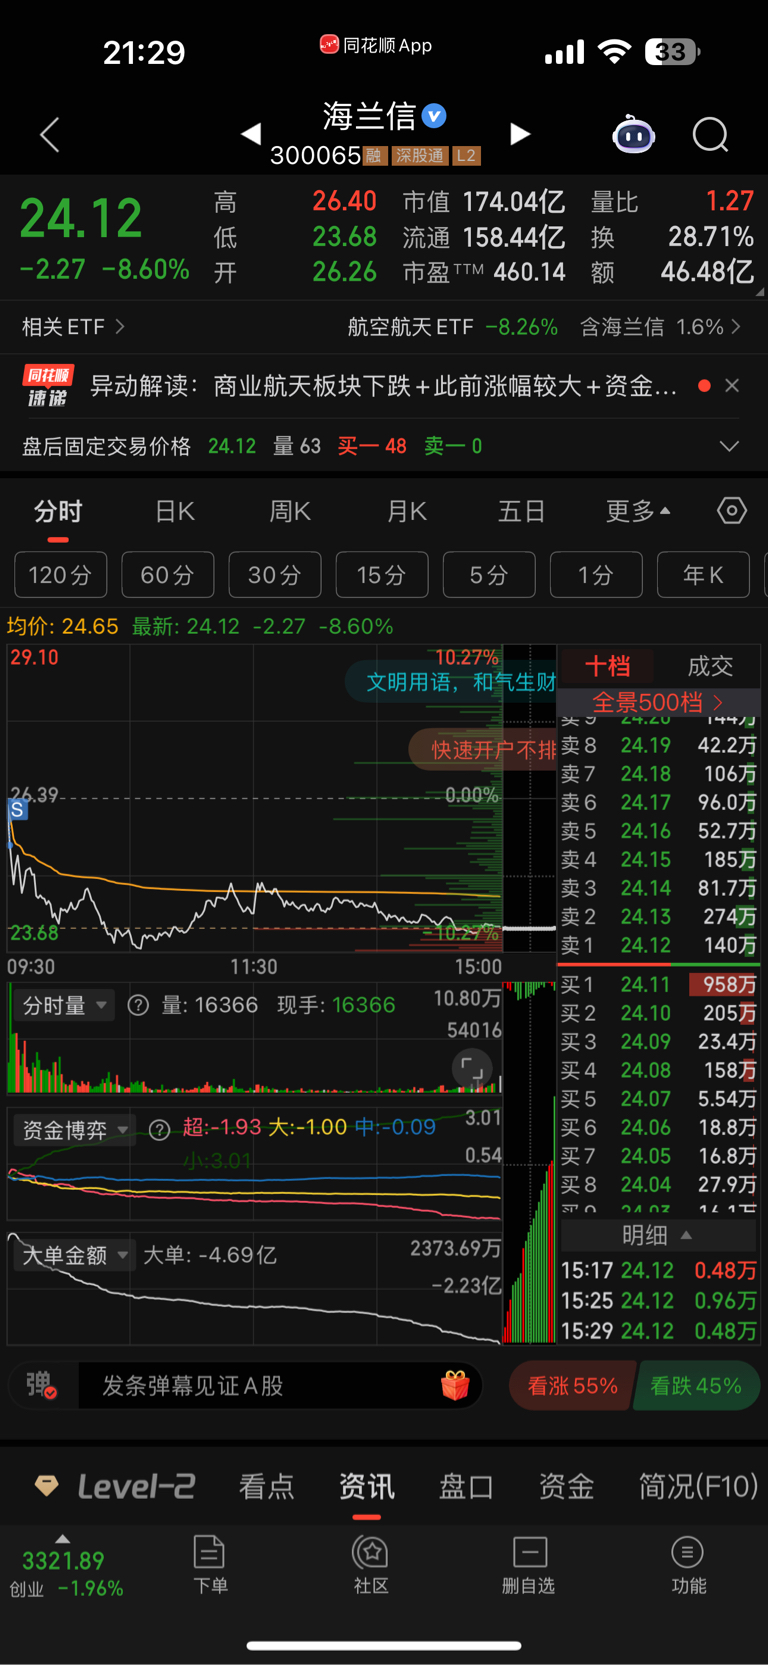This screenshot has width=768, height=1665.
Task: Tap the 分时量 help question mark
Action: [x=139, y=1005]
